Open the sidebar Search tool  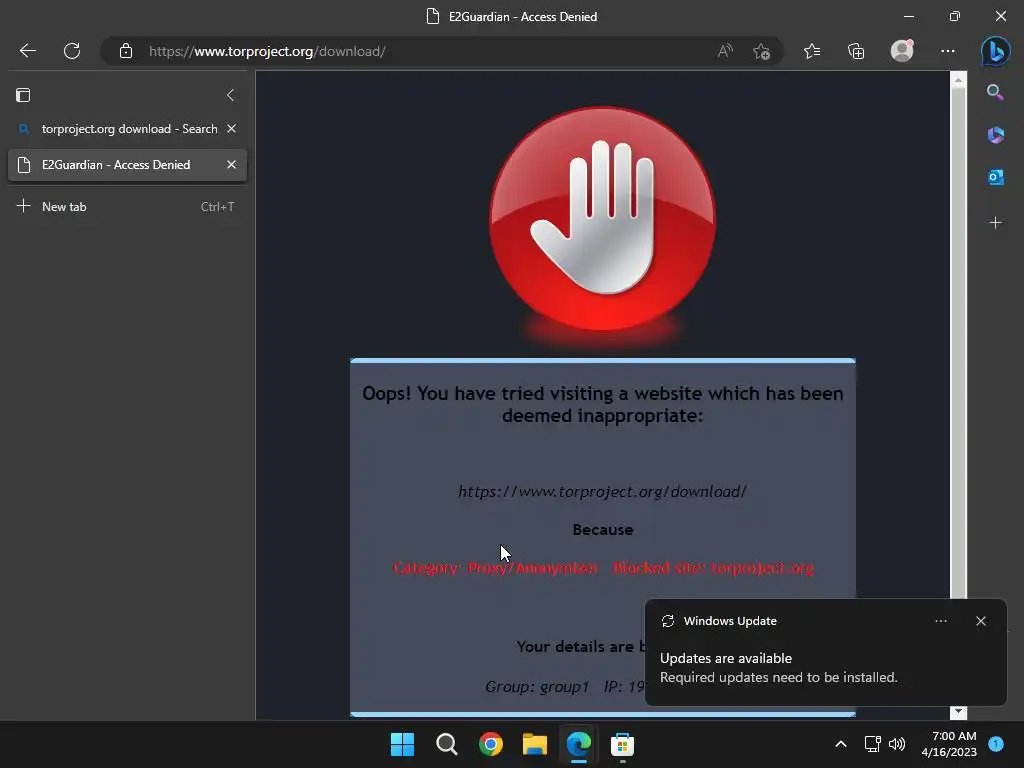tap(995, 92)
